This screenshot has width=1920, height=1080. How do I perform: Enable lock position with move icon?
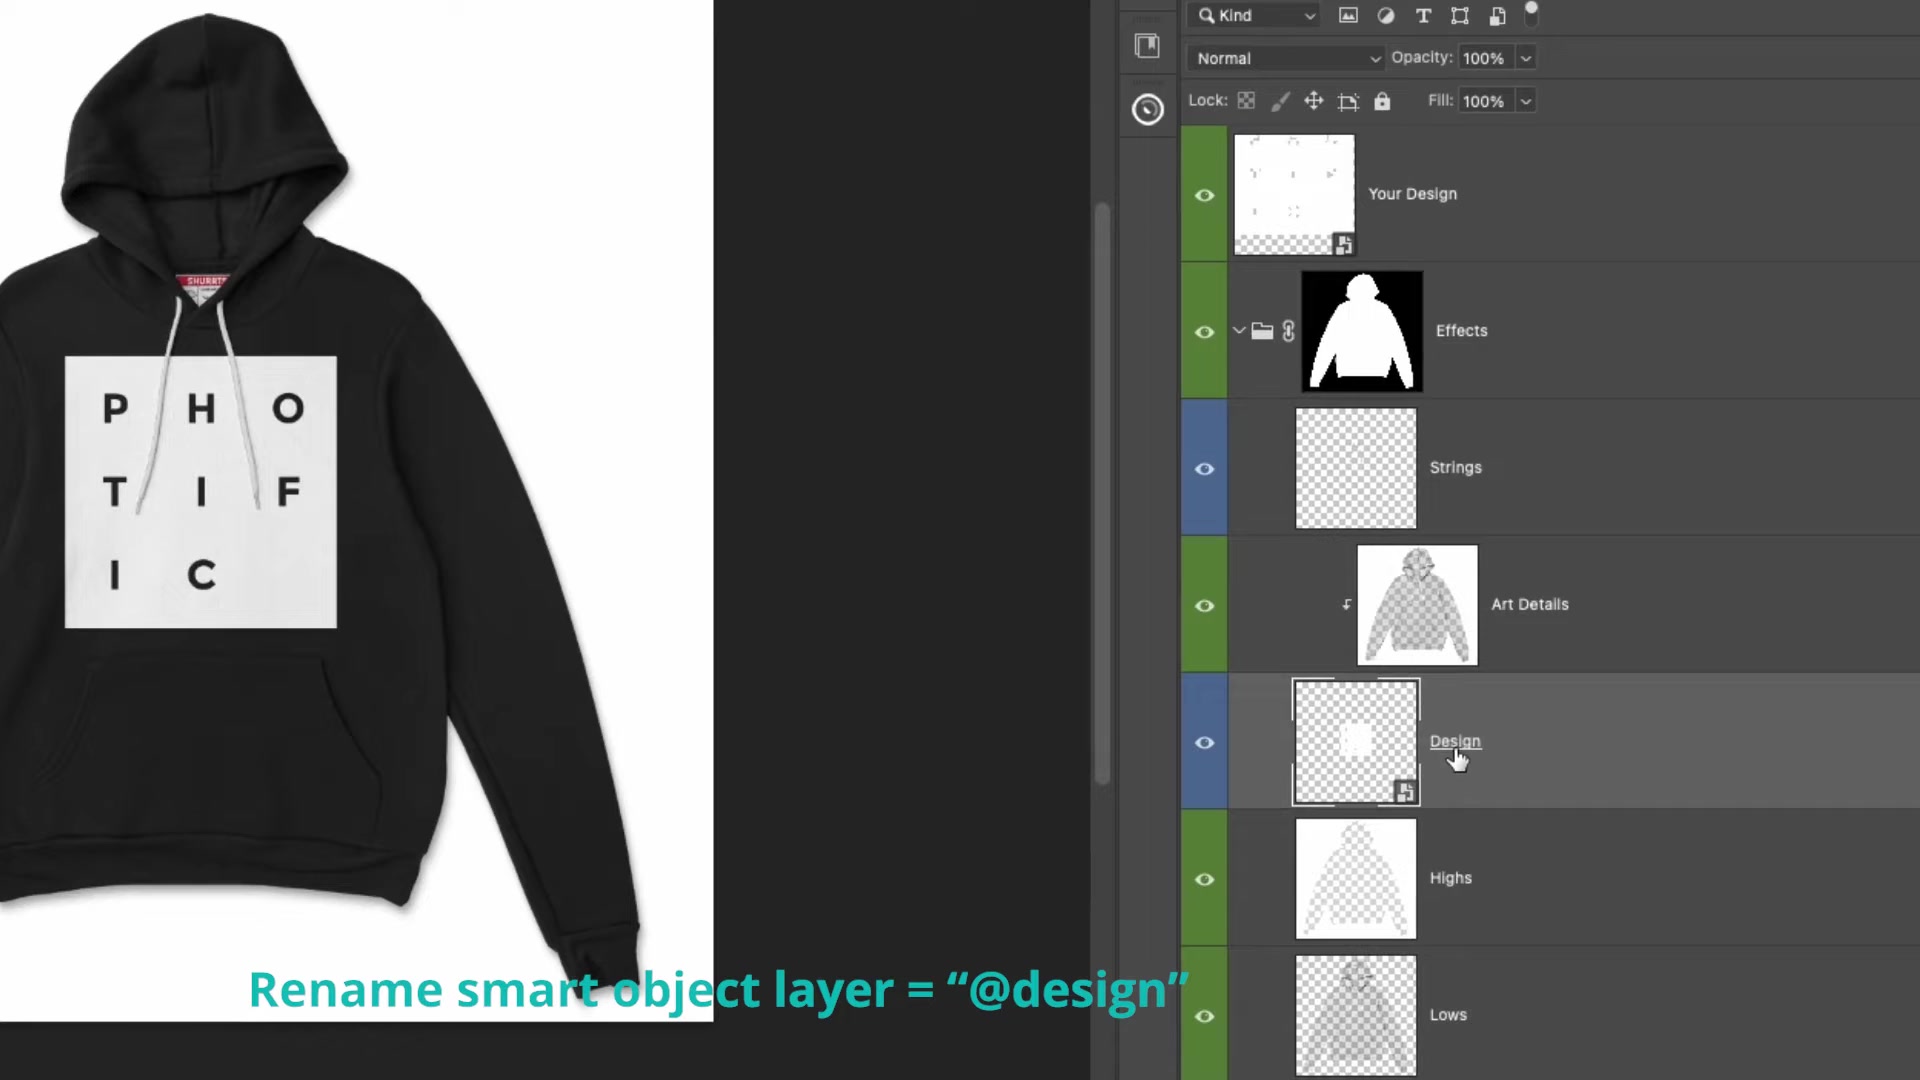click(x=1314, y=100)
